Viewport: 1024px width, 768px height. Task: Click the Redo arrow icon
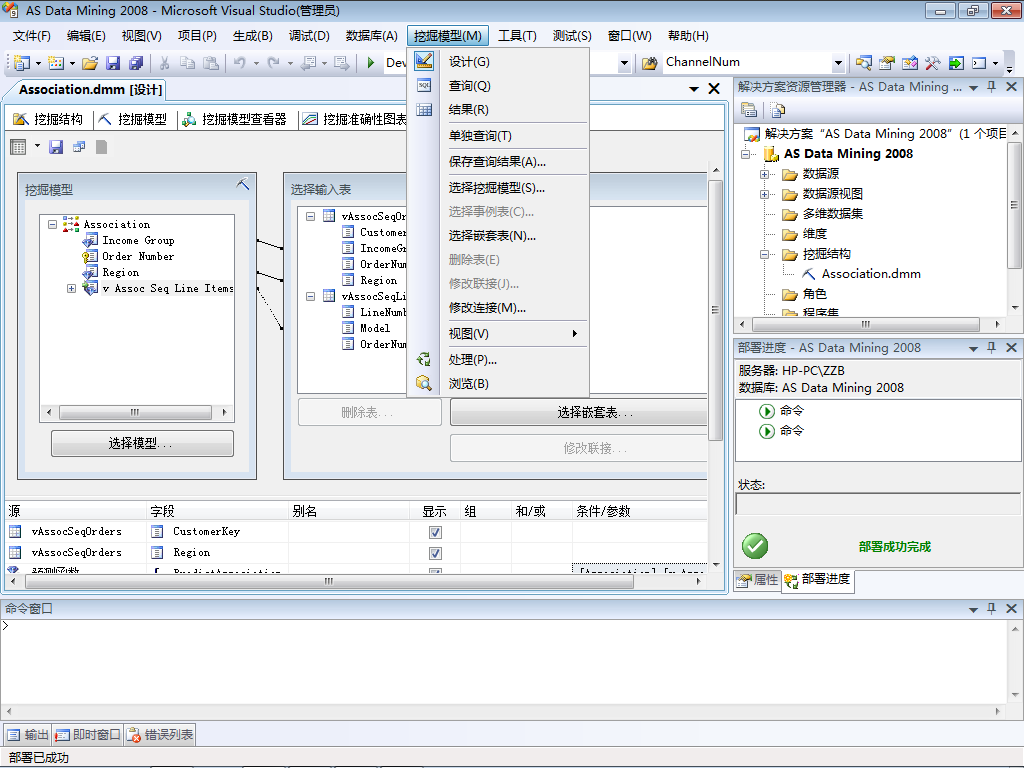pyautogui.click(x=274, y=63)
